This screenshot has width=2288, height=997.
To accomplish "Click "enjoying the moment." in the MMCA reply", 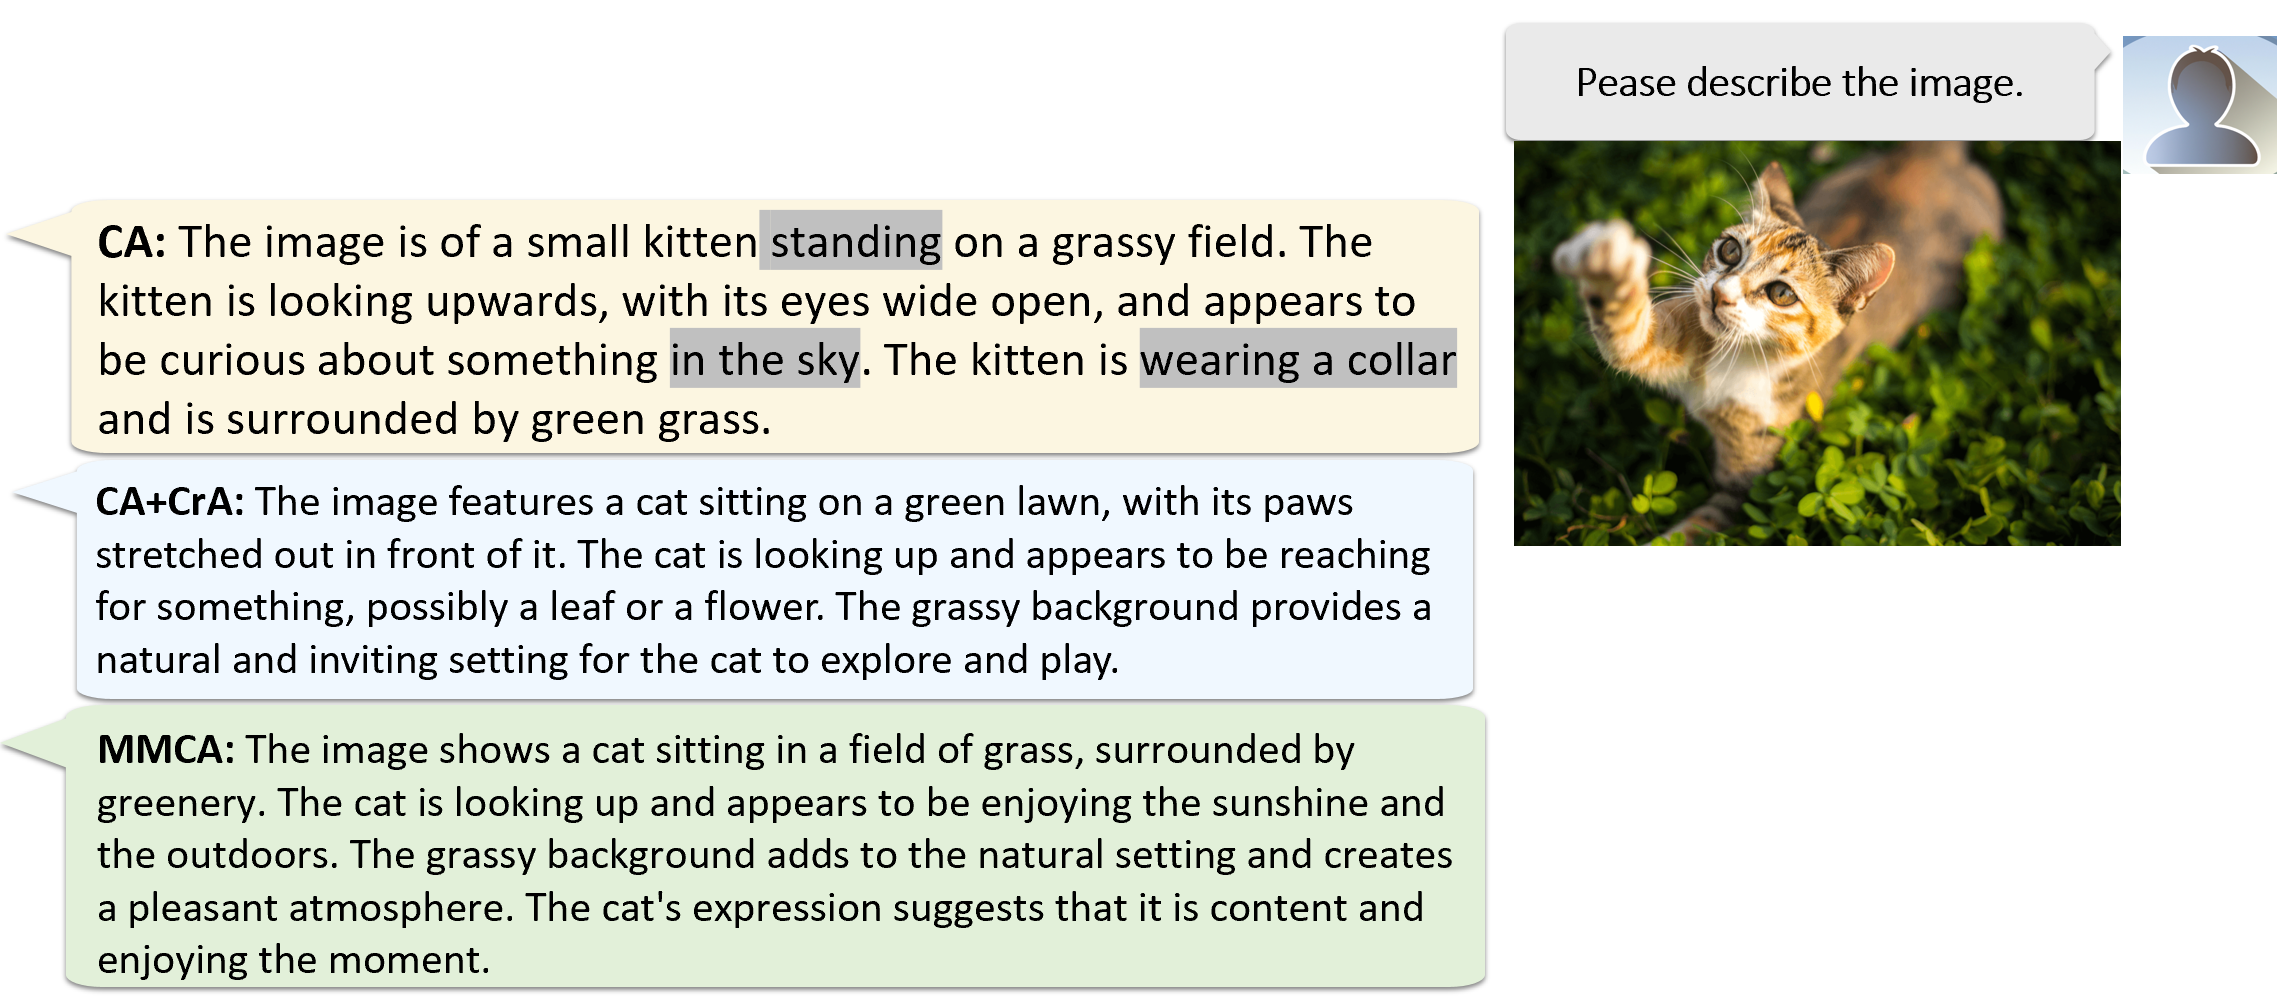I will [x=293, y=960].
